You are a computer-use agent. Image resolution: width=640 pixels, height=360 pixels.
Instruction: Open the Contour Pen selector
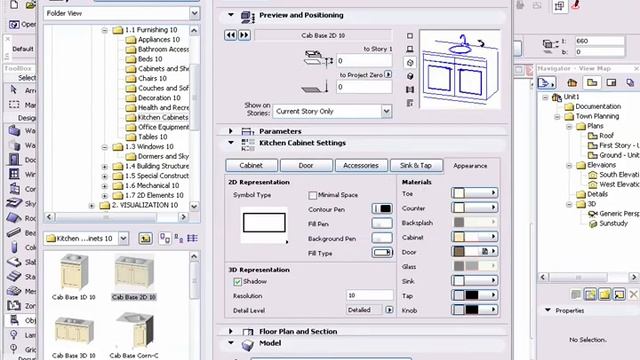[382, 209]
